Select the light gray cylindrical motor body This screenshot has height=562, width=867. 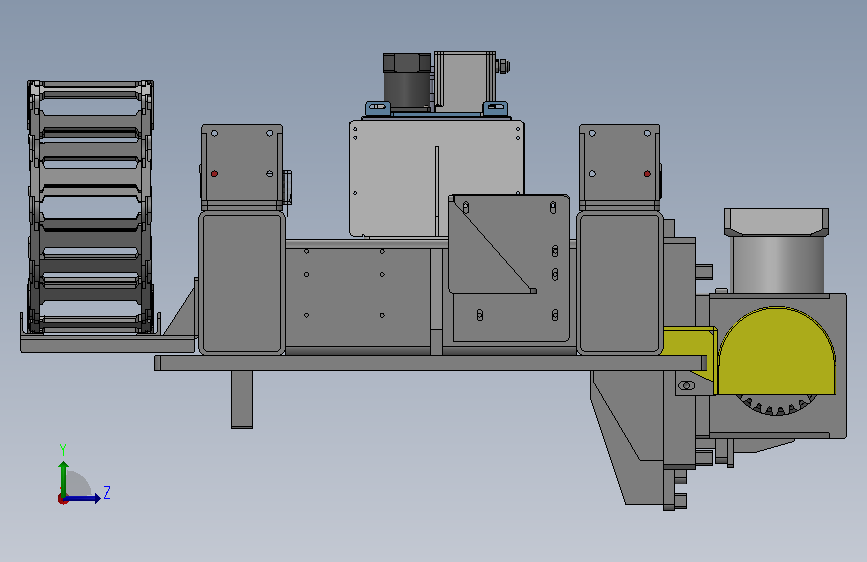pos(777,264)
